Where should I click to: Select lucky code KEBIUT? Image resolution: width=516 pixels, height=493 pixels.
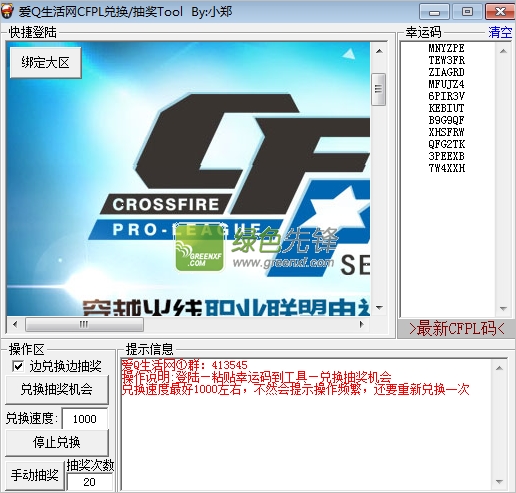pyautogui.click(x=446, y=108)
